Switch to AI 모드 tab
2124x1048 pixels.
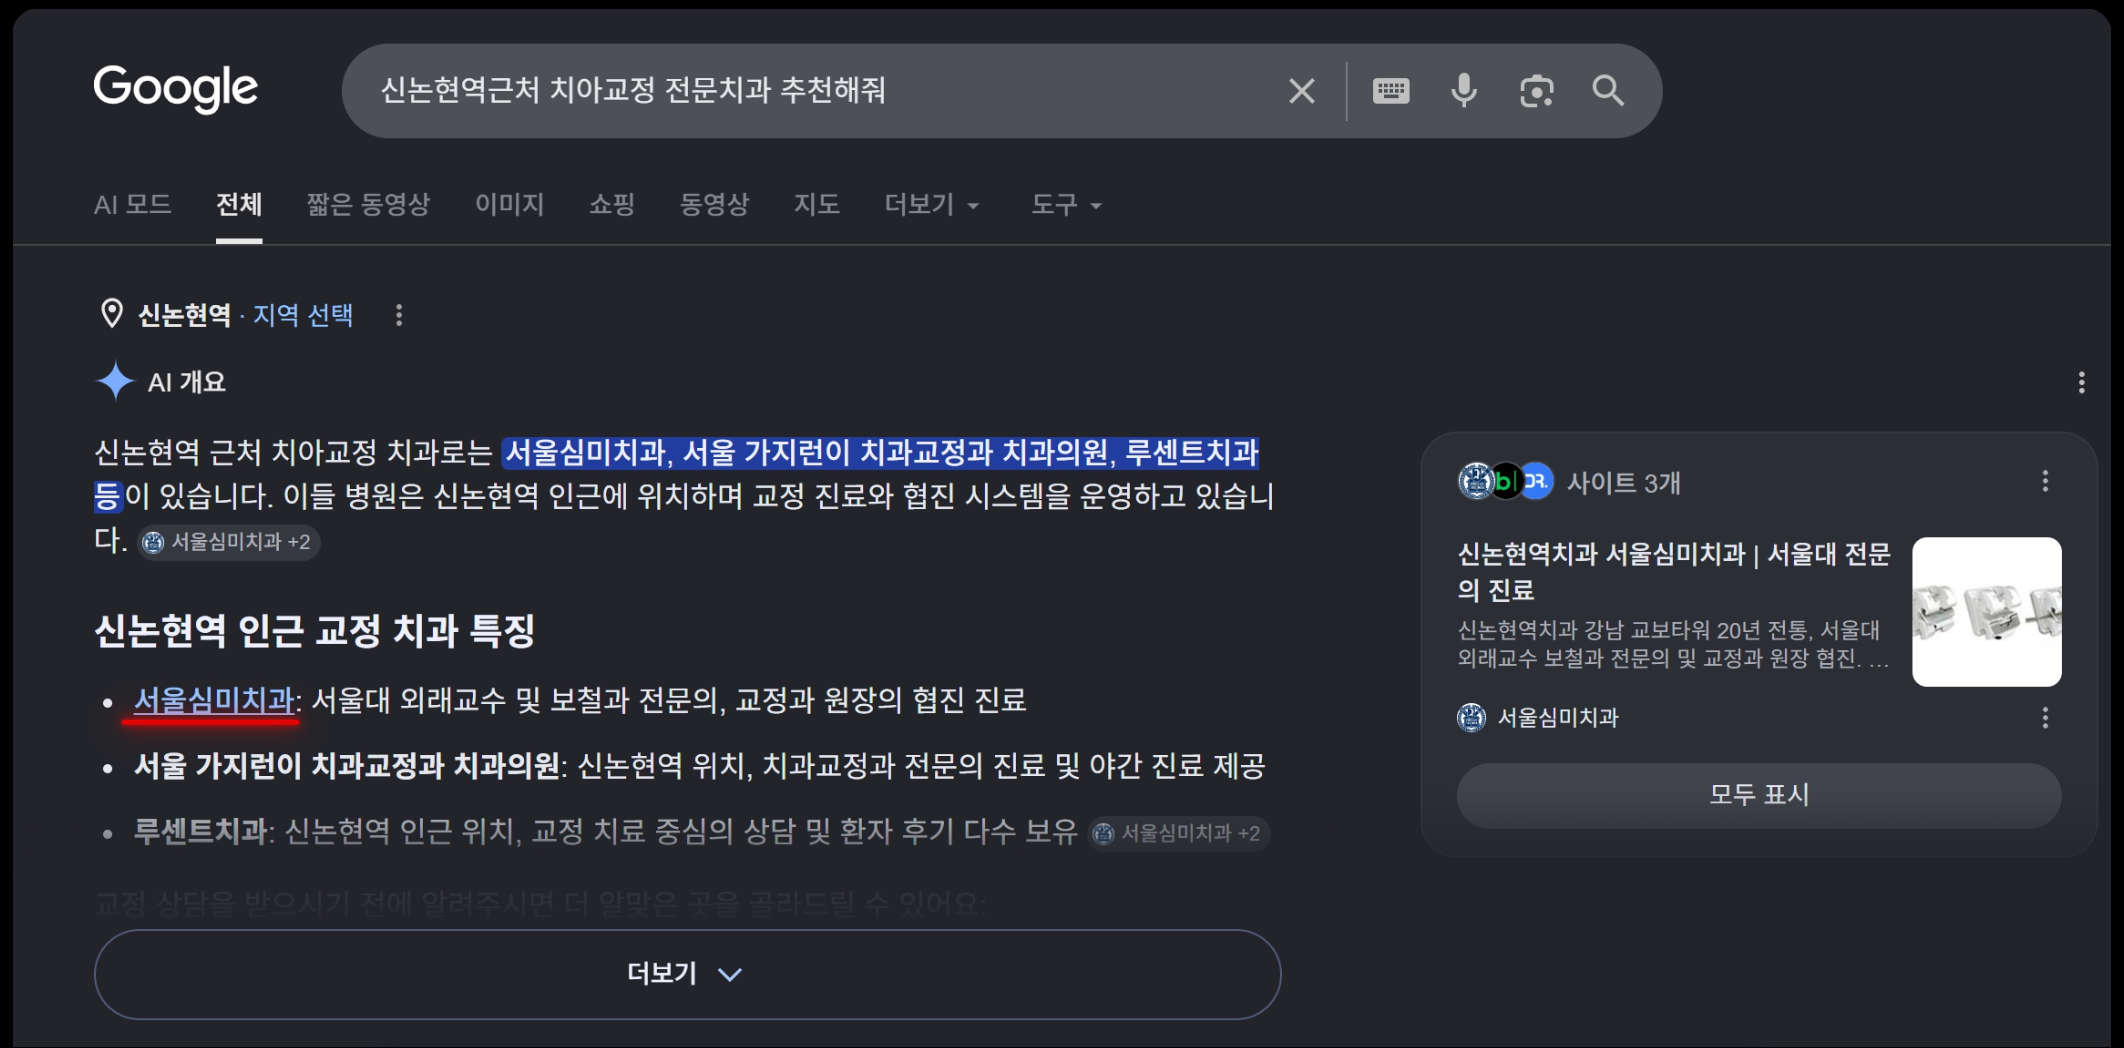(132, 205)
